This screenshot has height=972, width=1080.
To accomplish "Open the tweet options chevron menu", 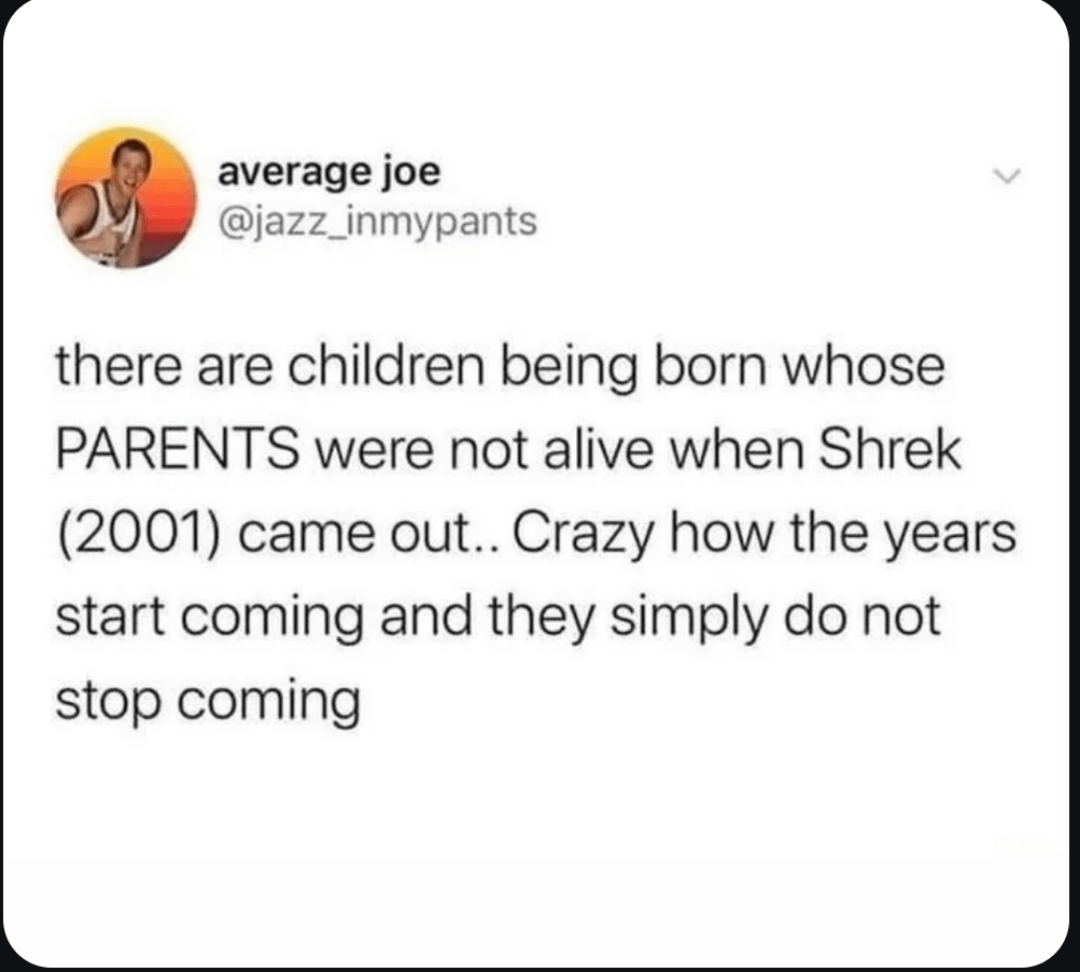I will tap(1004, 178).
